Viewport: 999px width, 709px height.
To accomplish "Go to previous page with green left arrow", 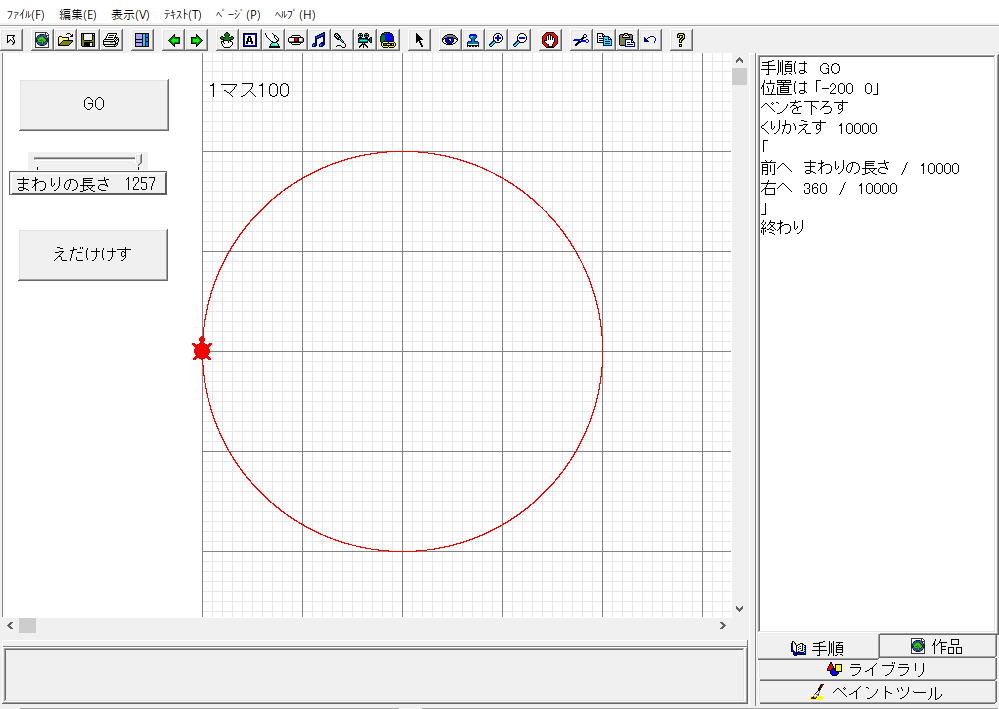I will (x=174, y=40).
